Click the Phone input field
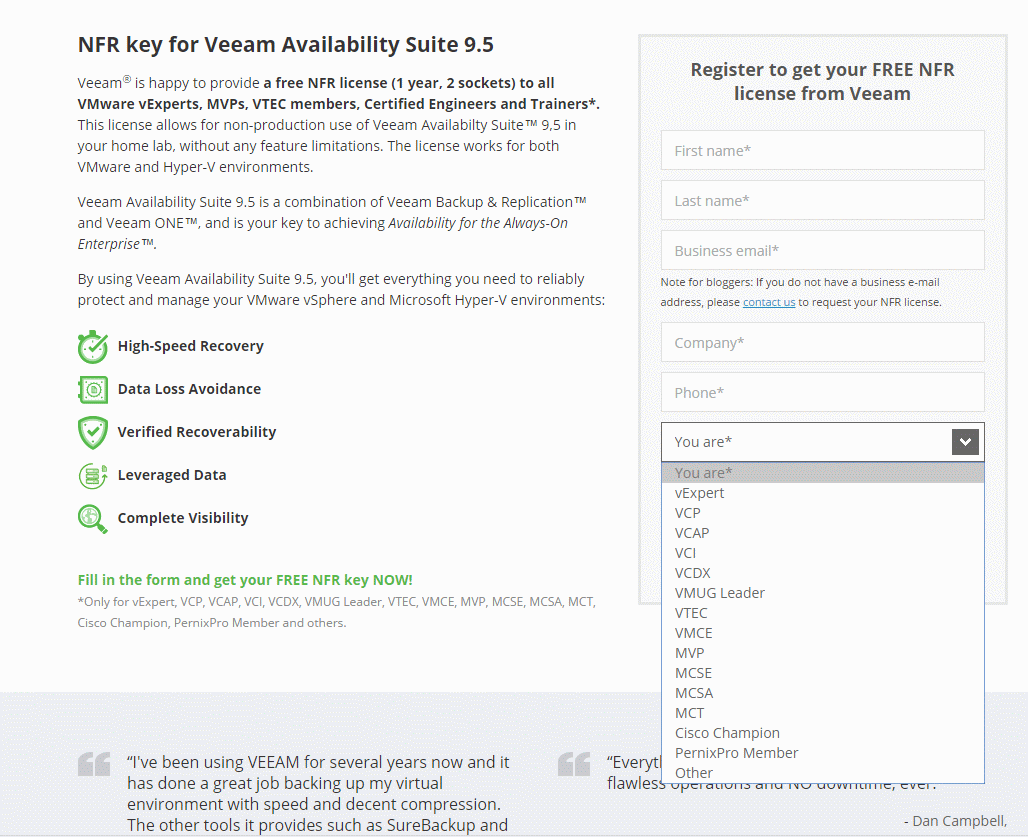This screenshot has width=1028, height=837. pyautogui.click(x=822, y=392)
